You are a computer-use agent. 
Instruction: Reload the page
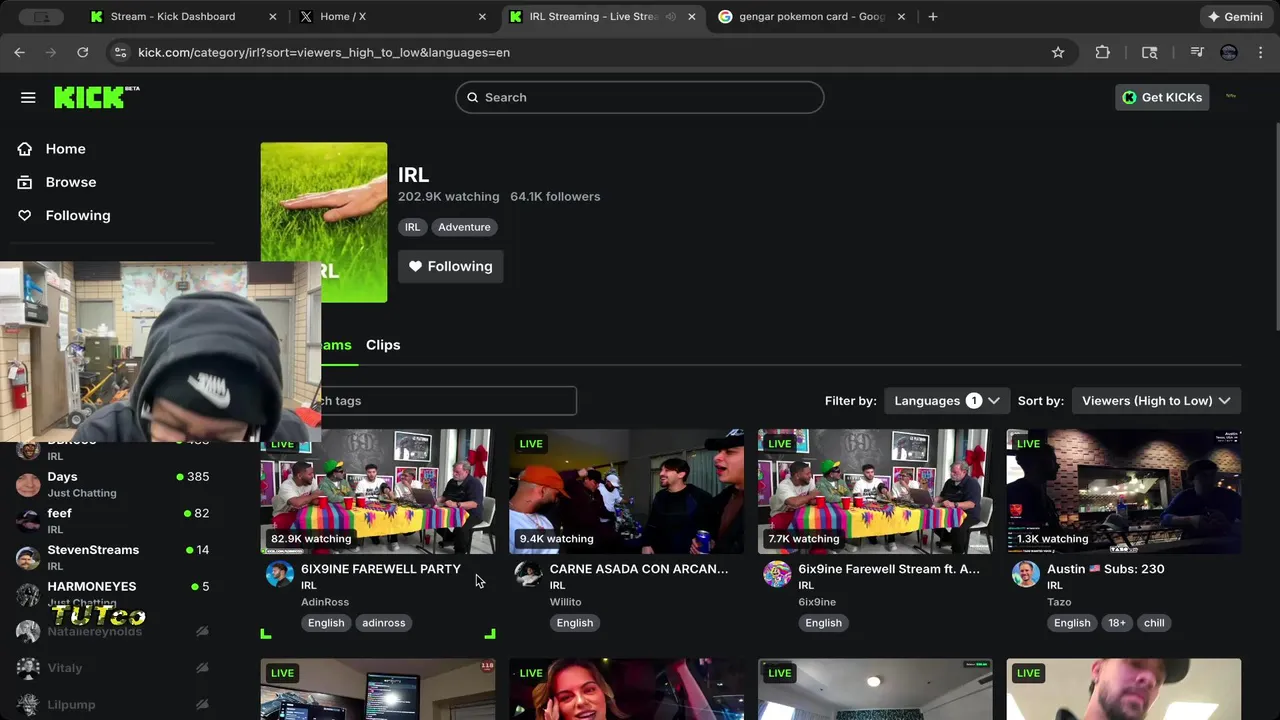pyautogui.click(x=83, y=52)
